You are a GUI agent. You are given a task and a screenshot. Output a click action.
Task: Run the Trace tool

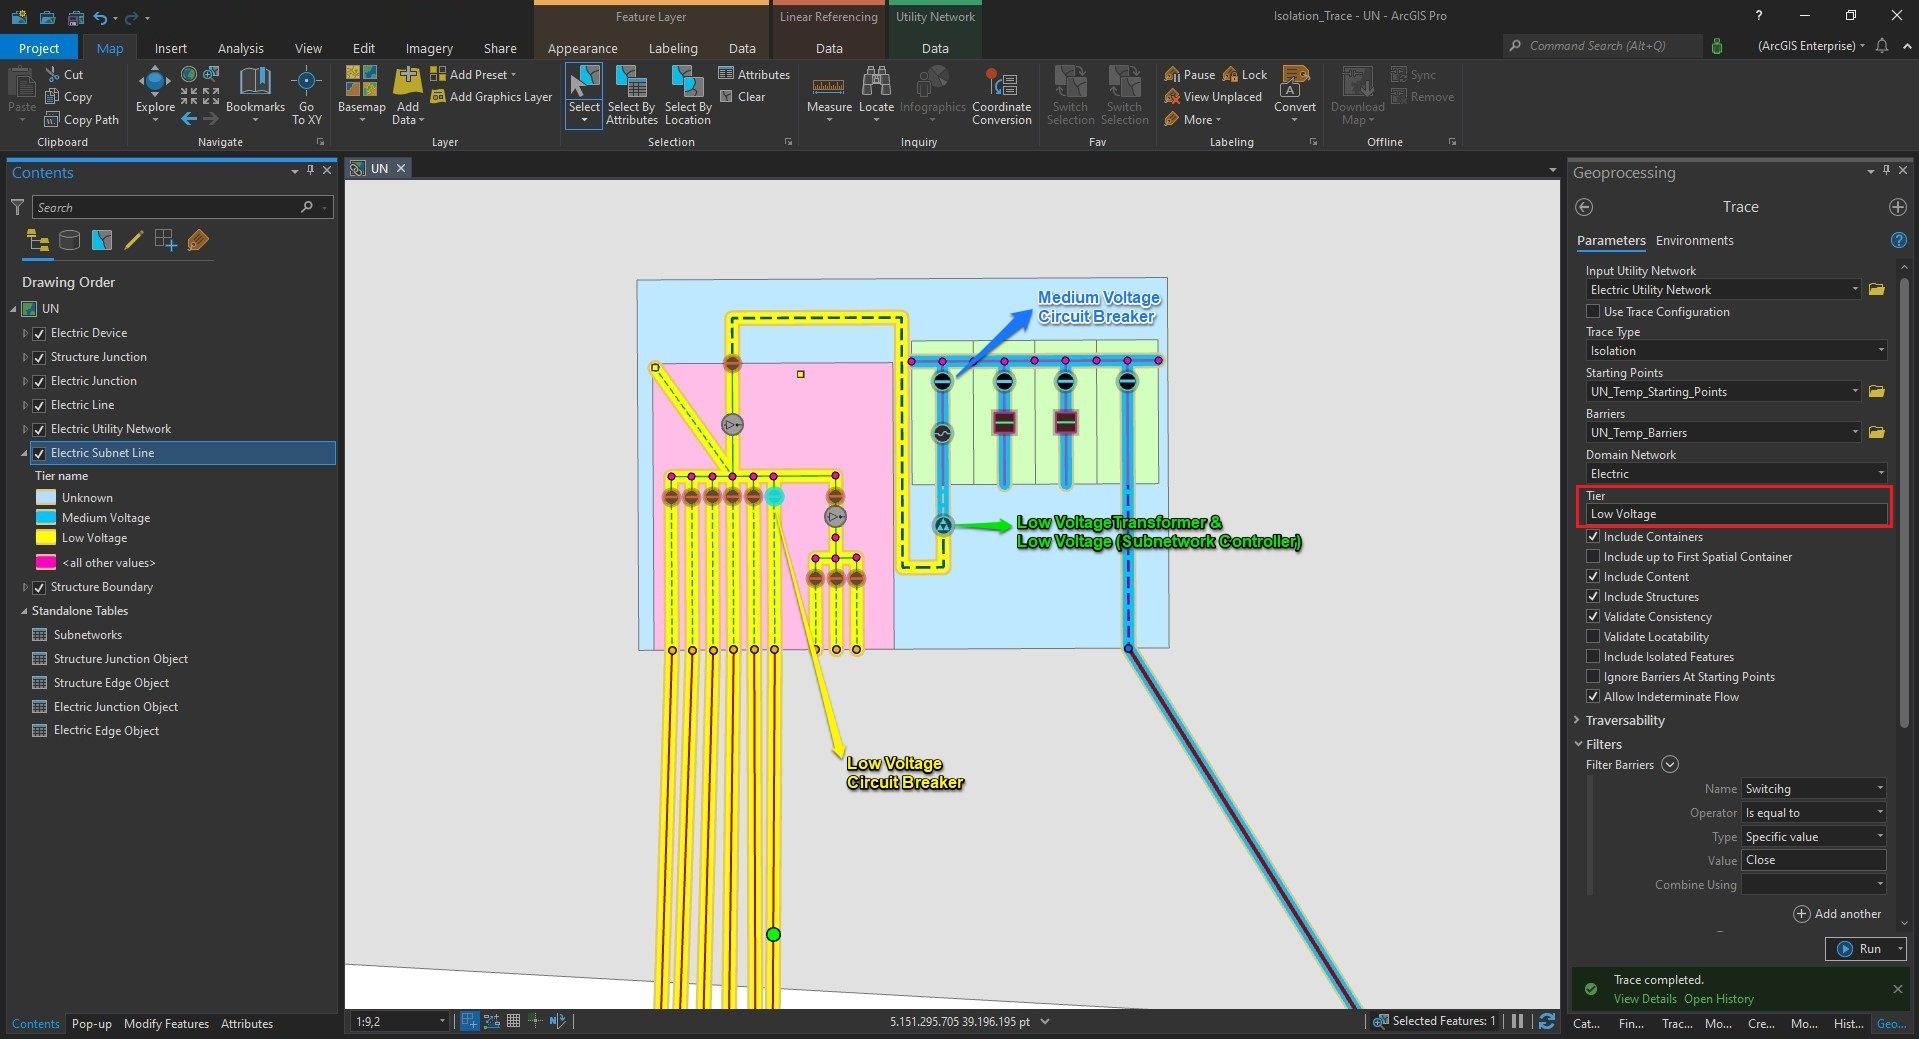(1859, 949)
